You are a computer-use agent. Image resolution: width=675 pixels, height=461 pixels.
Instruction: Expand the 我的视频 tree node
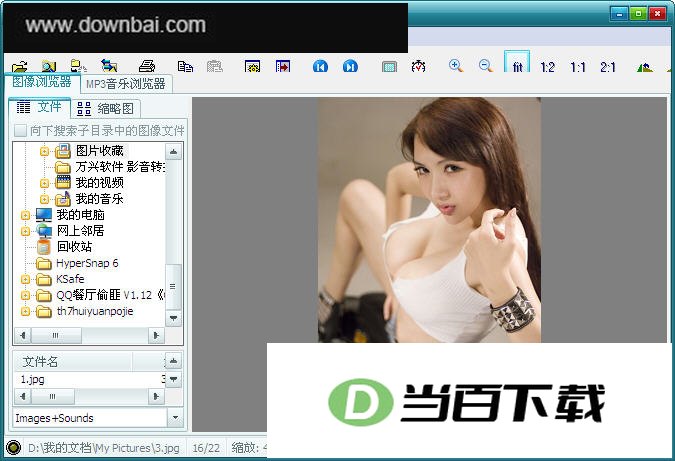click(44, 183)
